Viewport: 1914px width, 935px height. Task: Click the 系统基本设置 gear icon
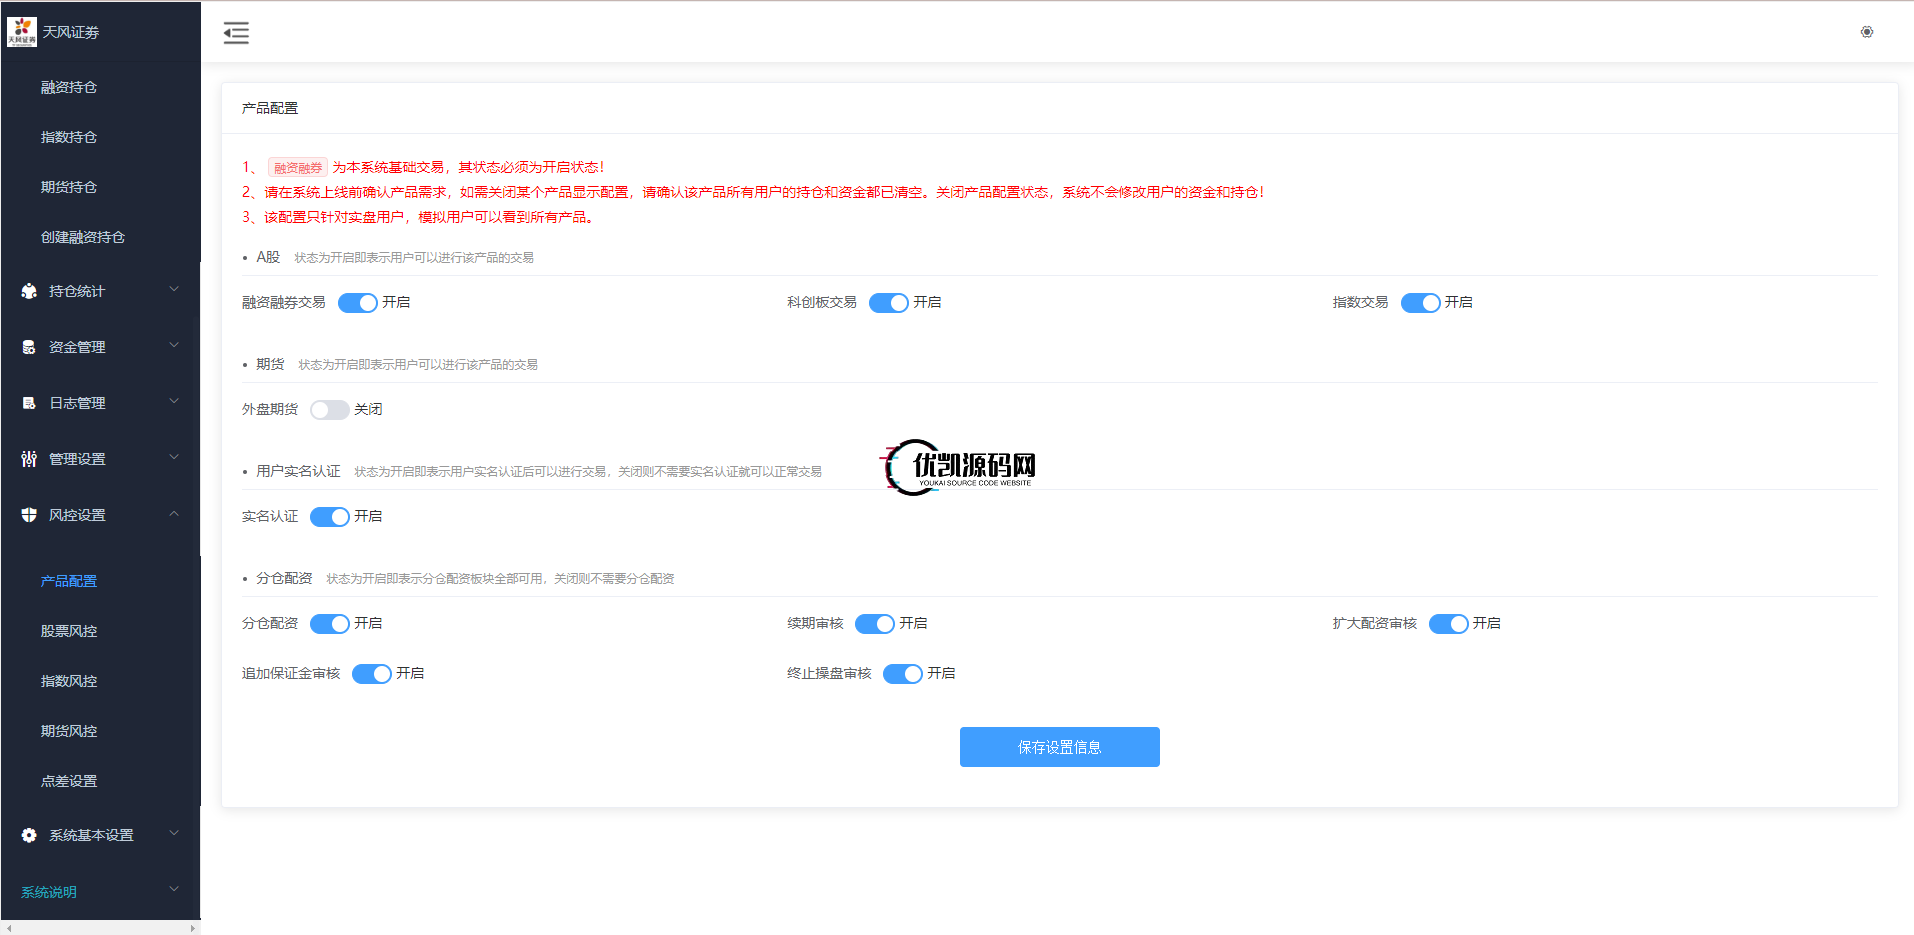29,835
